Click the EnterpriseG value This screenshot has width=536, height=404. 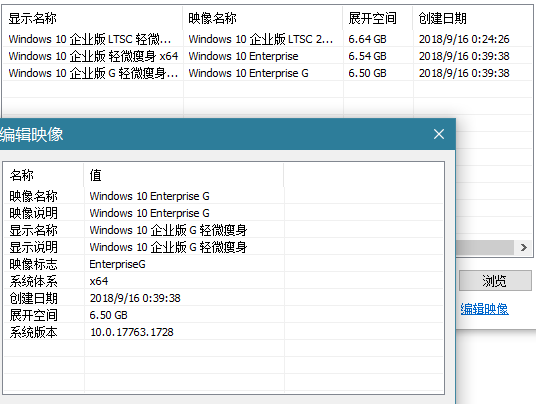coord(117,264)
